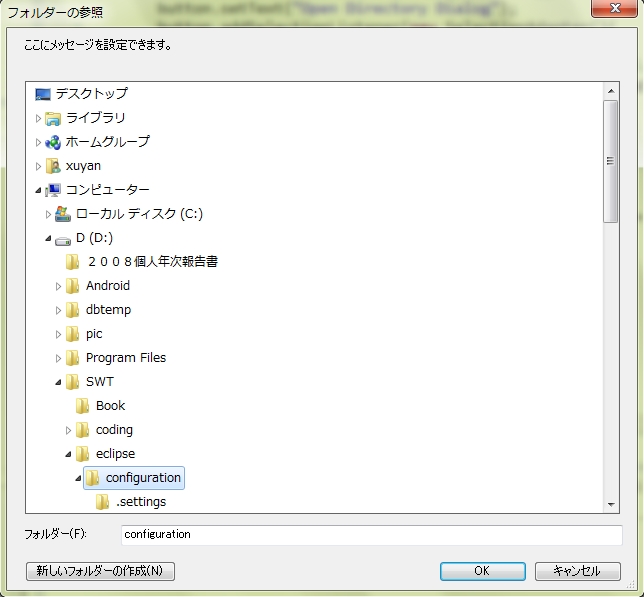
Task: Select the coding folder
Action: 114,430
